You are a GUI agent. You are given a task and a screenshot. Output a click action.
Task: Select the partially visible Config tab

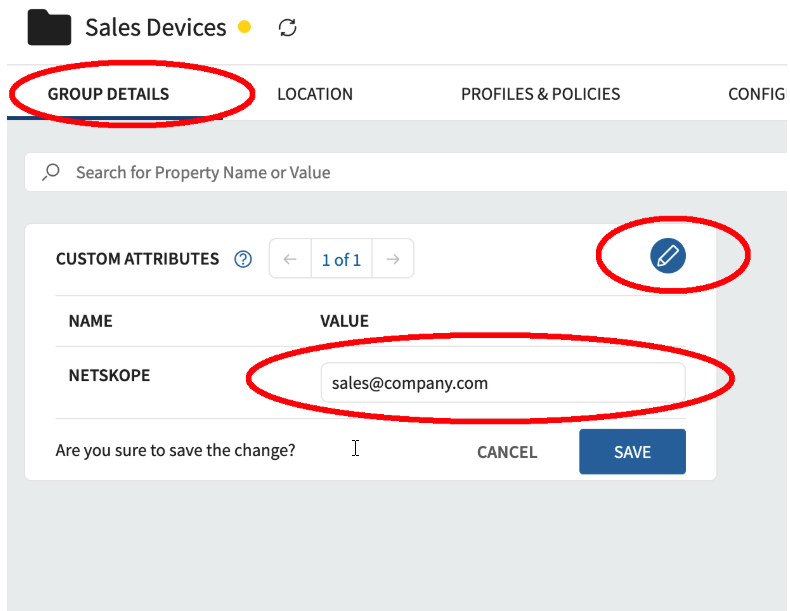(757, 94)
